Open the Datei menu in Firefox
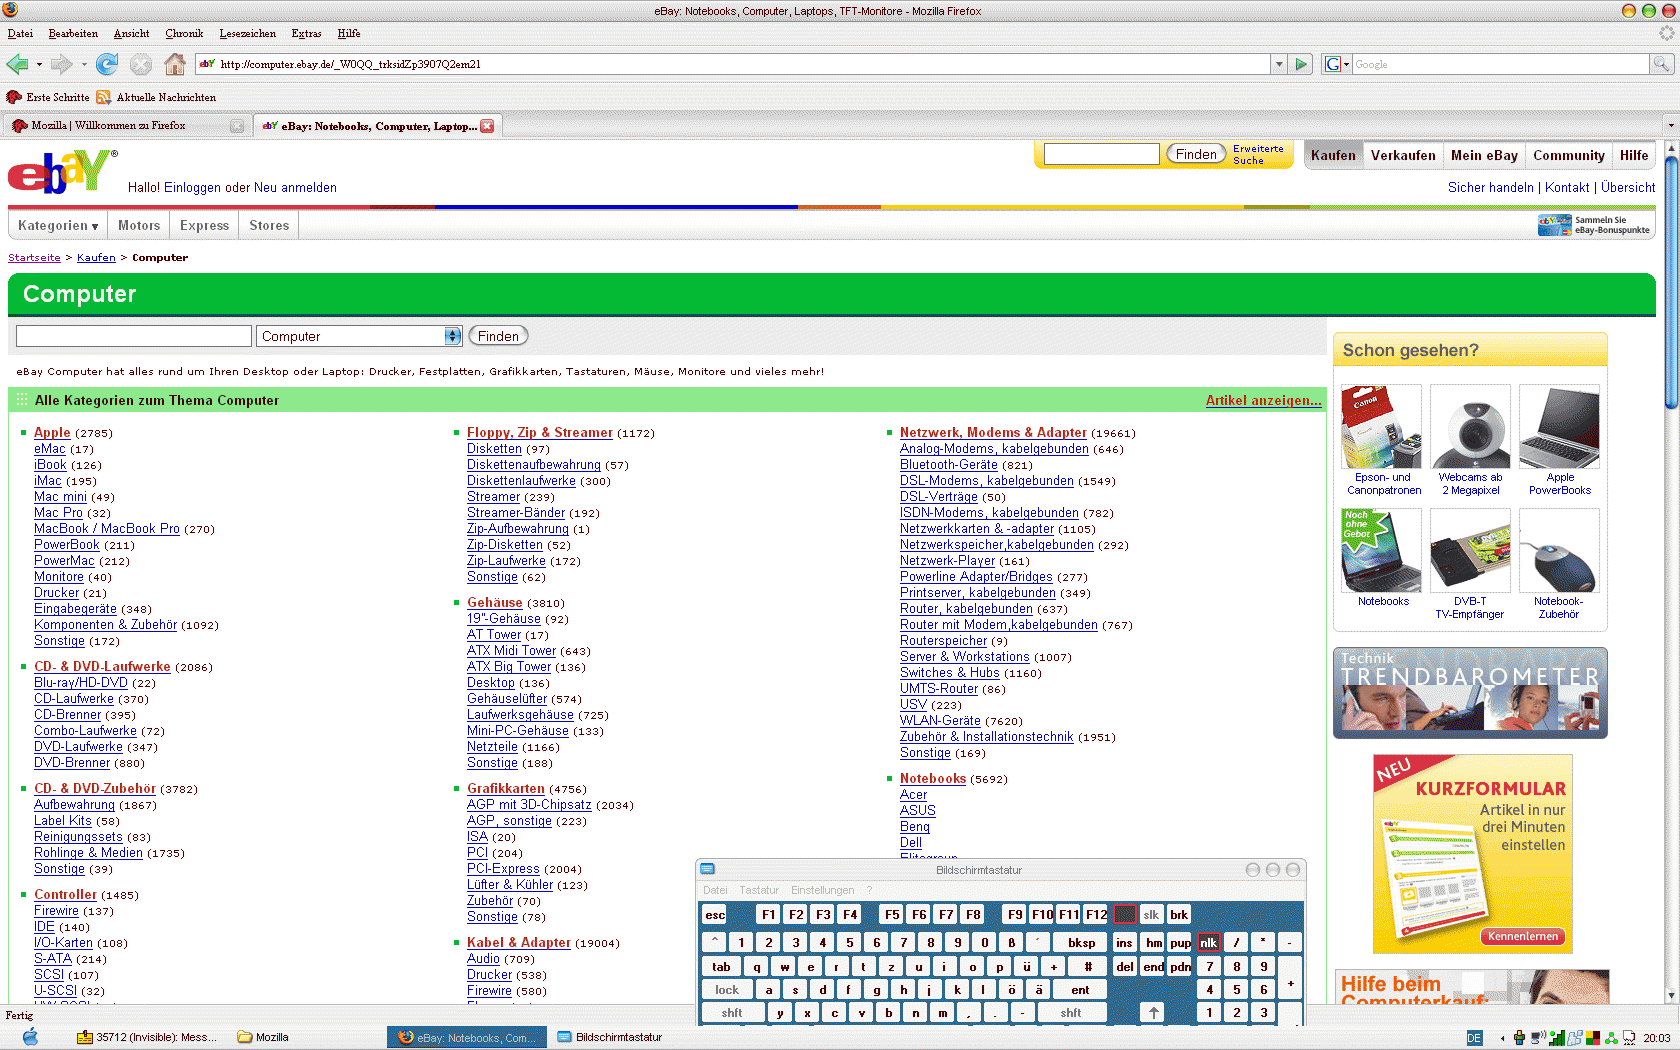This screenshot has width=1680, height=1050. pyautogui.click(x=21, y=33)
